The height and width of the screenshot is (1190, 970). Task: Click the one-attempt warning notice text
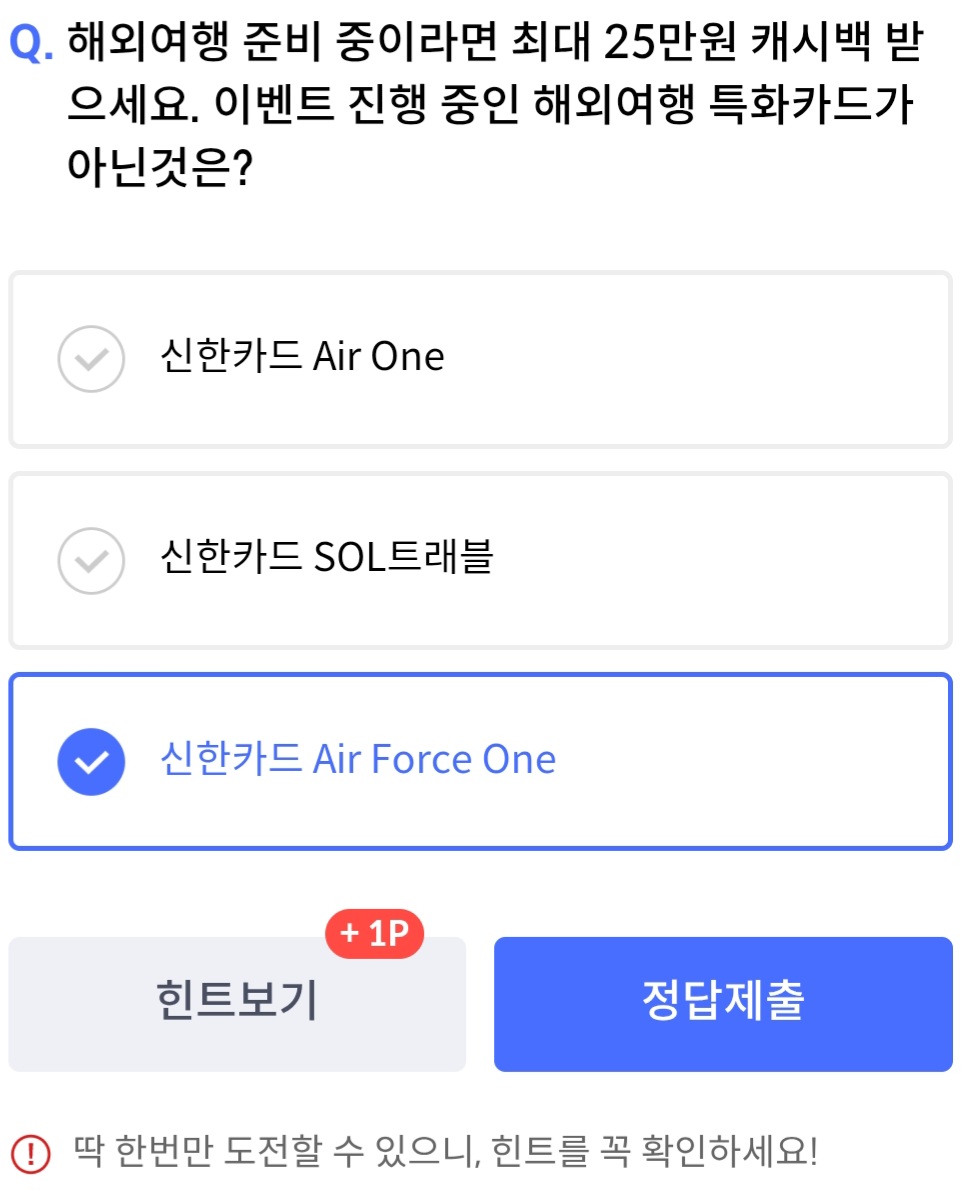446,1151
